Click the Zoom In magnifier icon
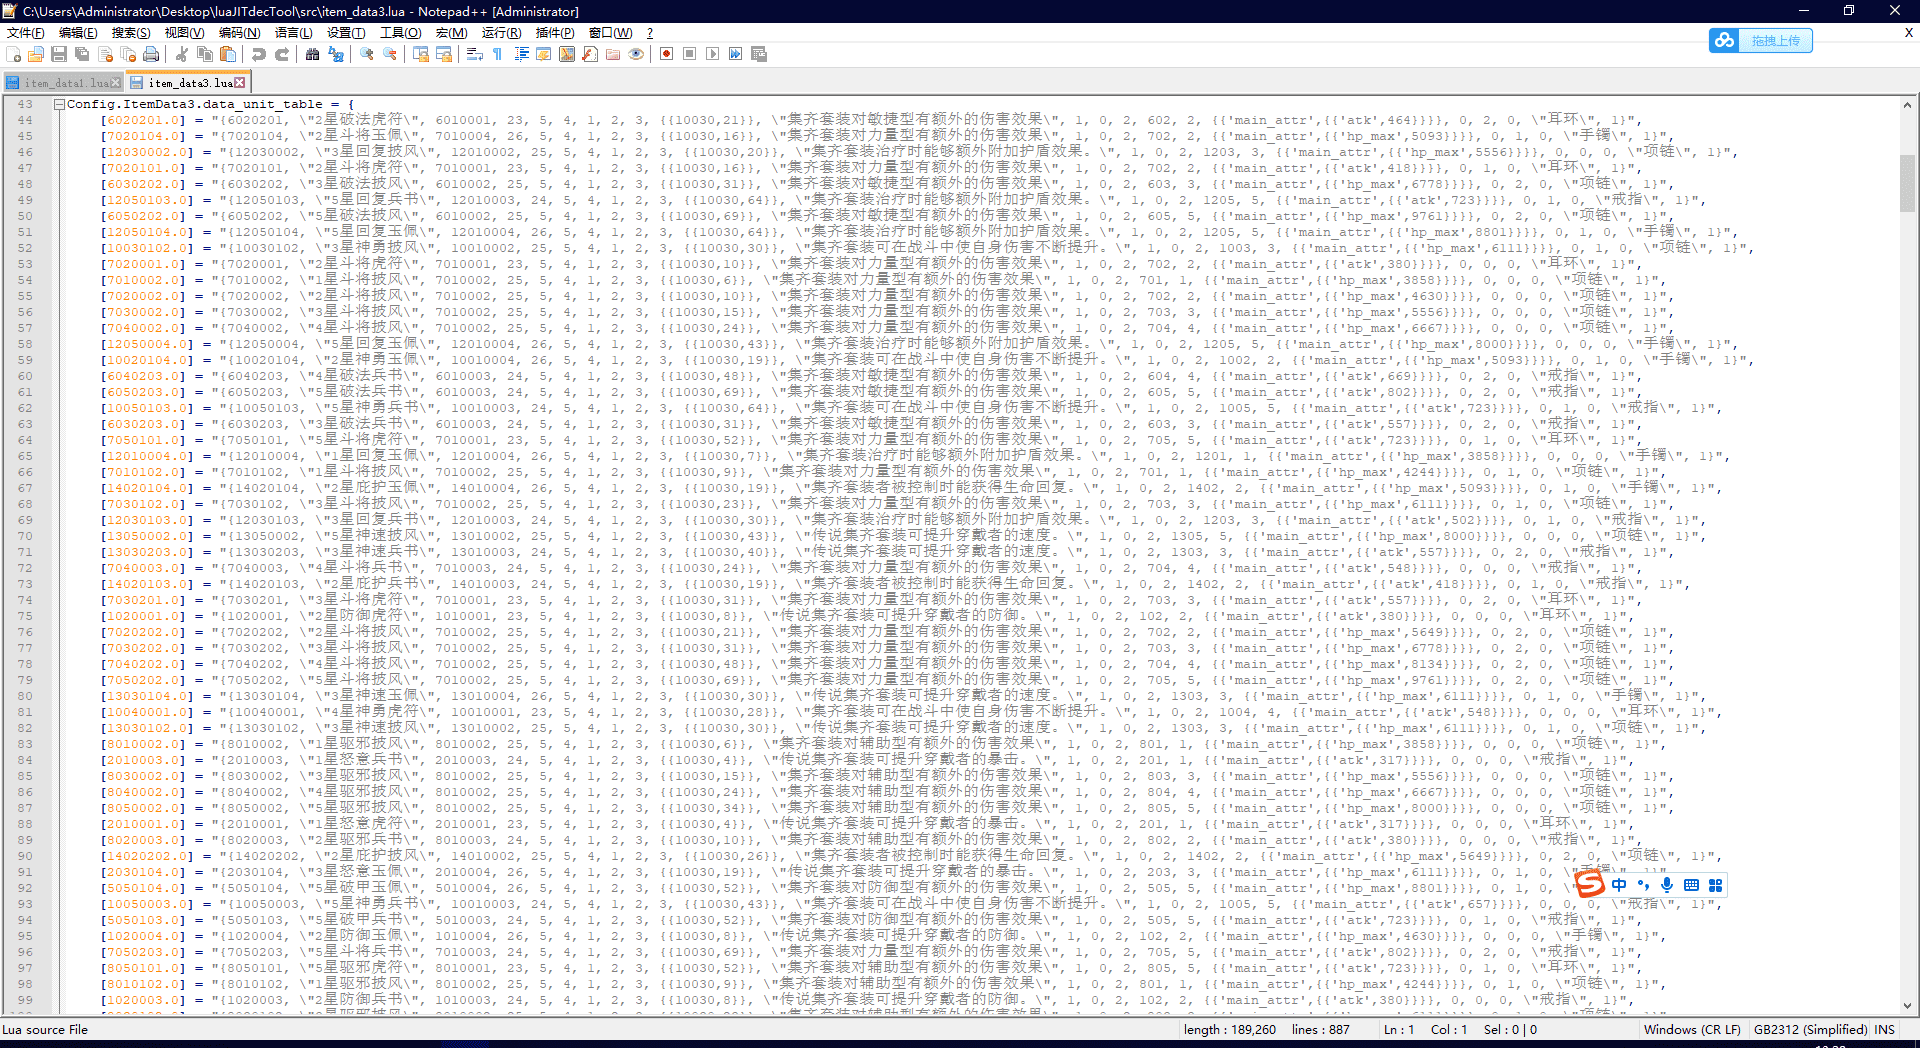Screen dimensions: 1920x1048 click(367, 54)
